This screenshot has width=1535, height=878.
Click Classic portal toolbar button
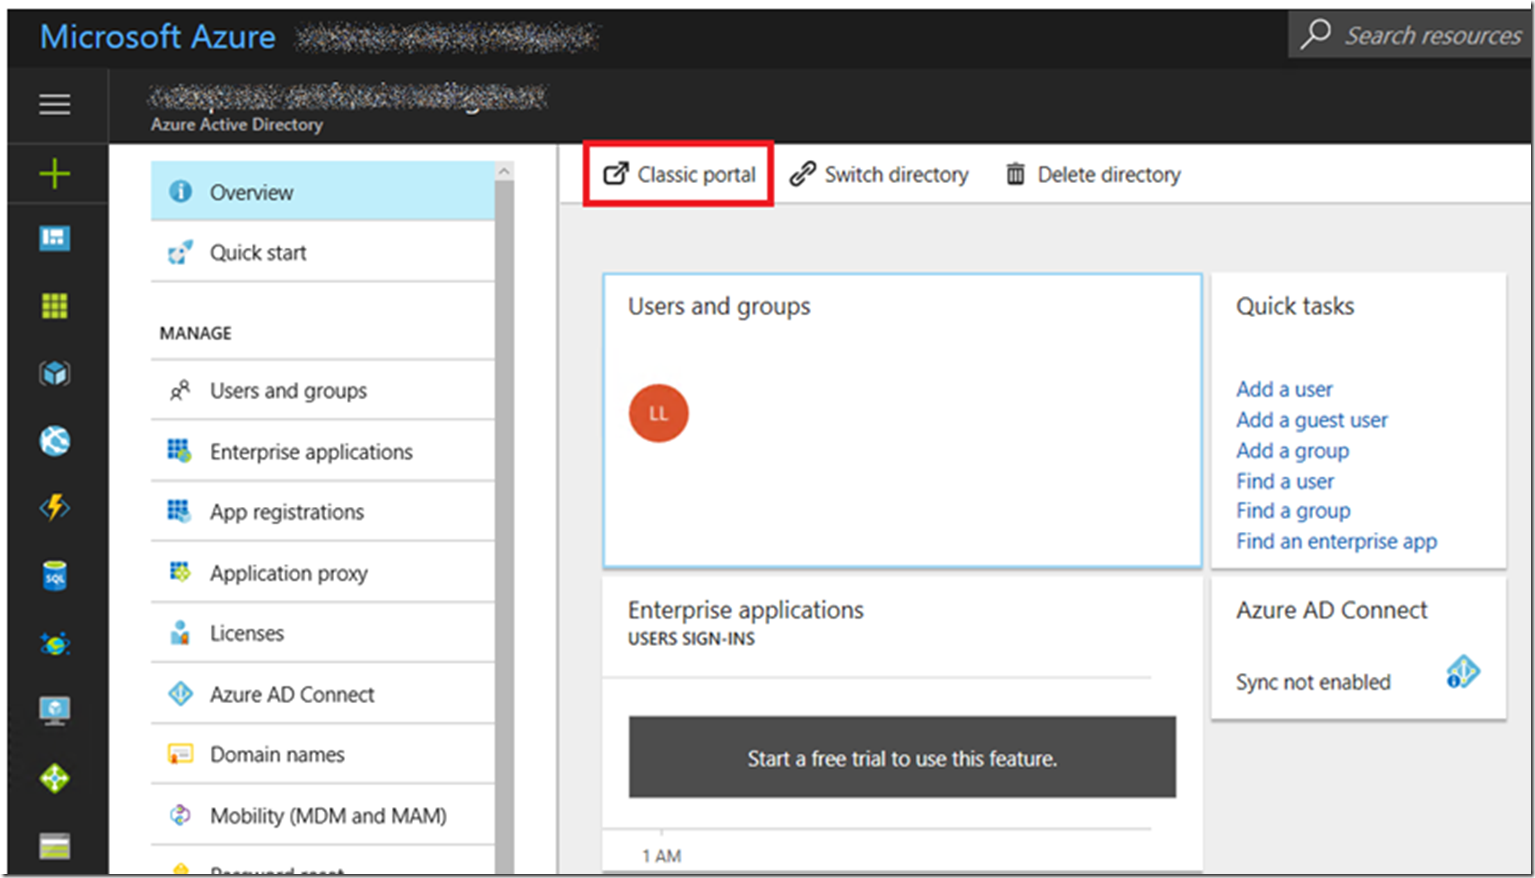coord(679,174)
